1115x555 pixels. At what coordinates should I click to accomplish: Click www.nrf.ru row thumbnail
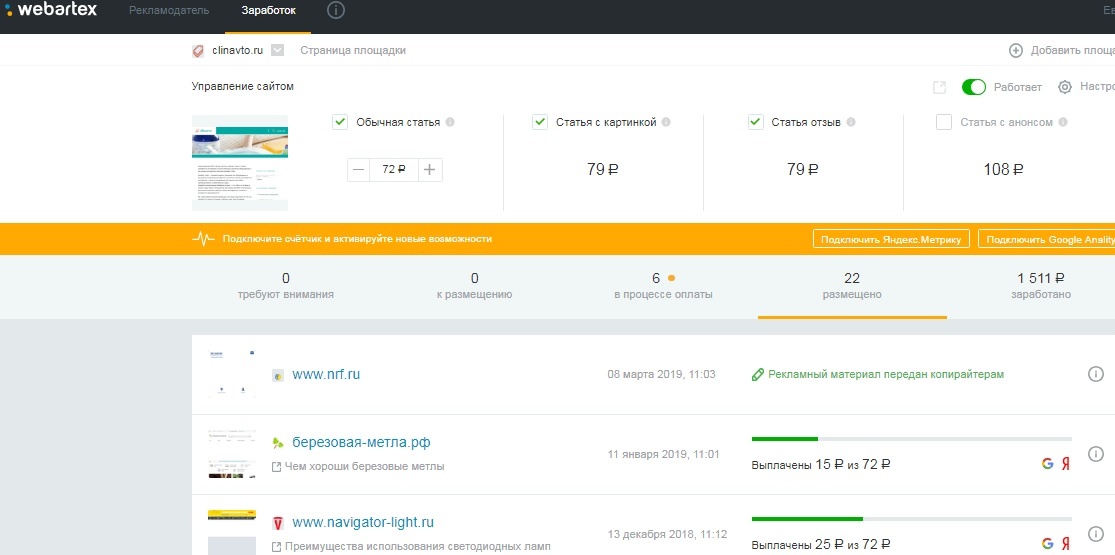[232, 374]
